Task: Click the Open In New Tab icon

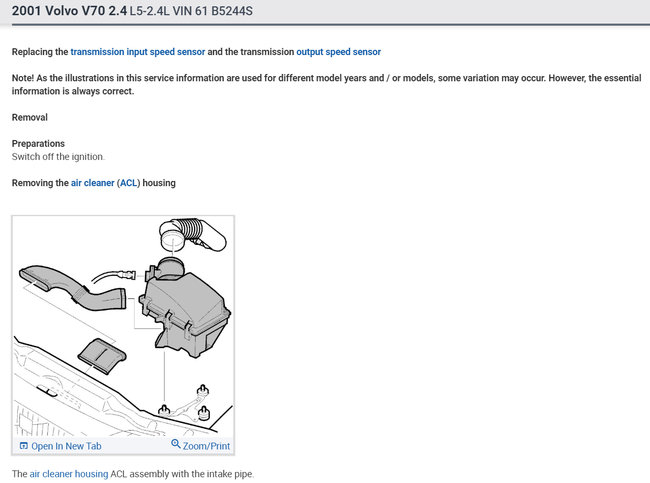Action: tap(24, 446)
